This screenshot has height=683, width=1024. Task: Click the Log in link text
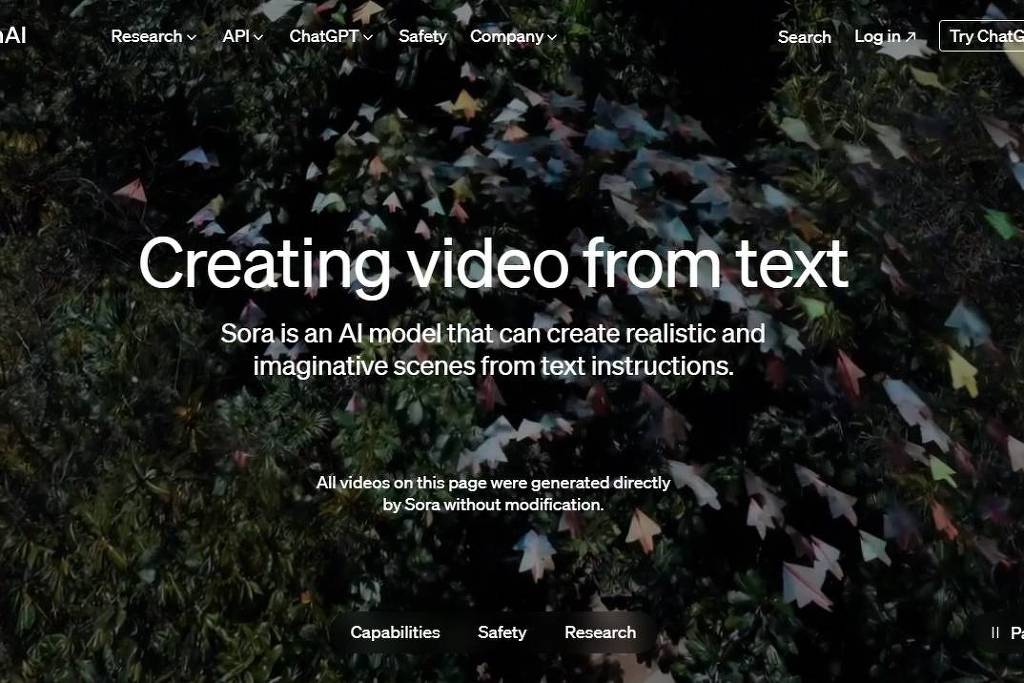click(877, 36)
